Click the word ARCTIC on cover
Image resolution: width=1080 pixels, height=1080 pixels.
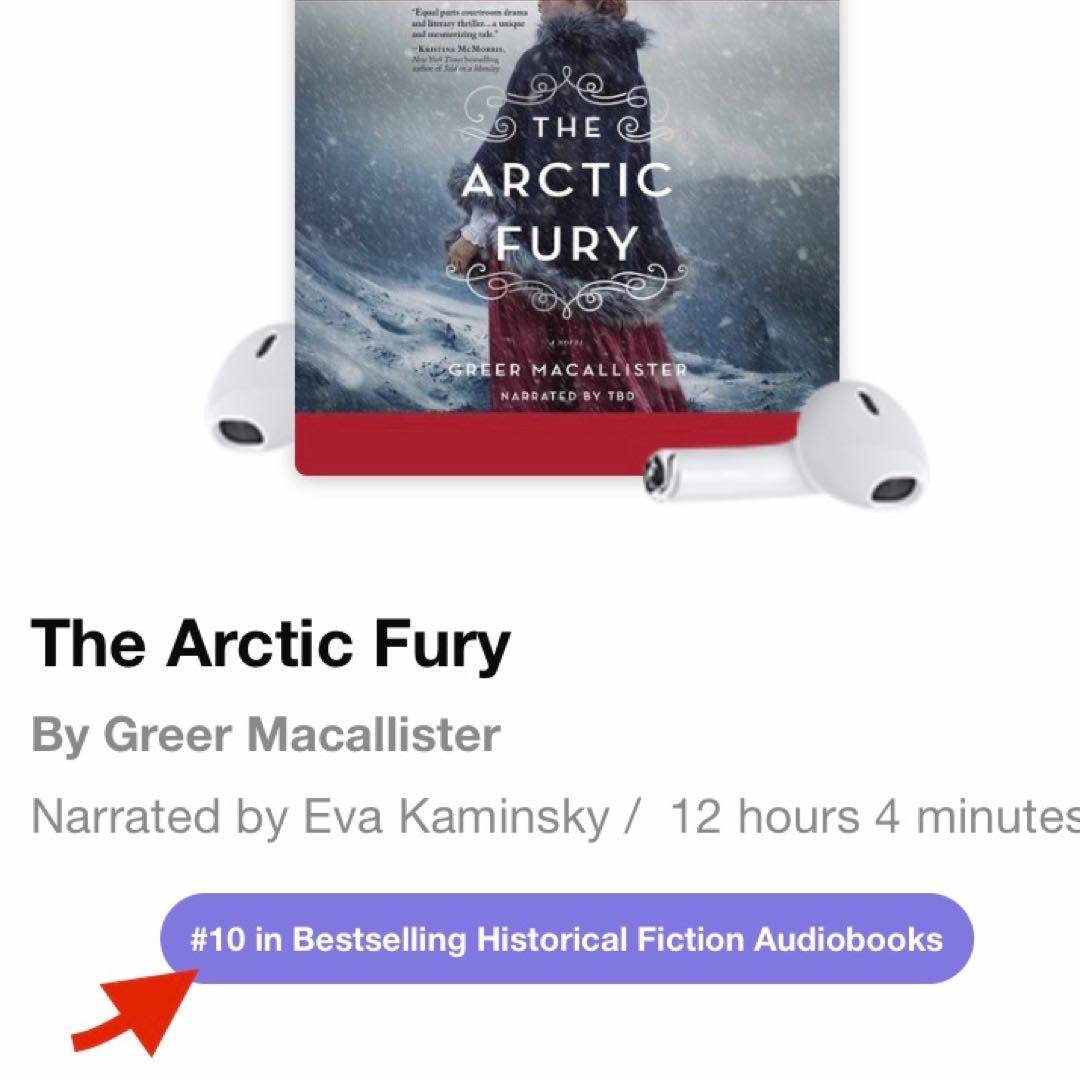(x=566, y=180)
